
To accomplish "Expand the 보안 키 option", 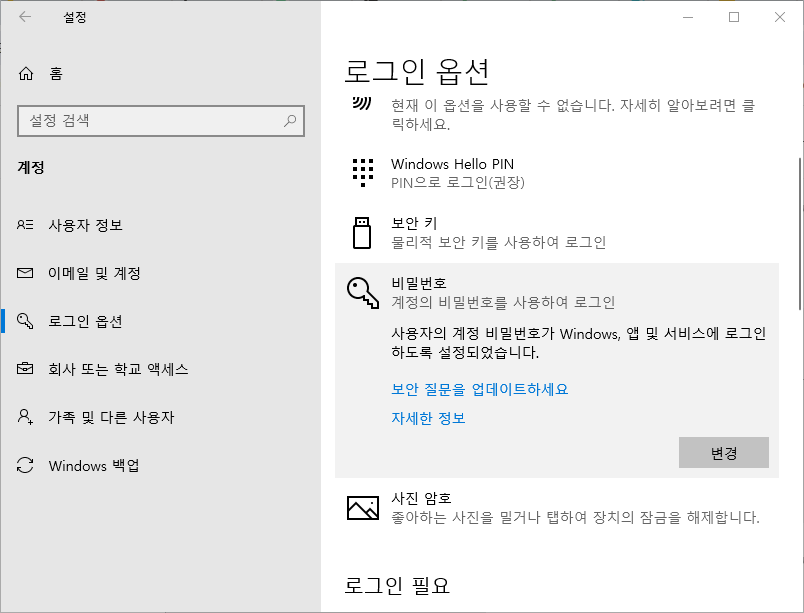I will click(557, 233).
